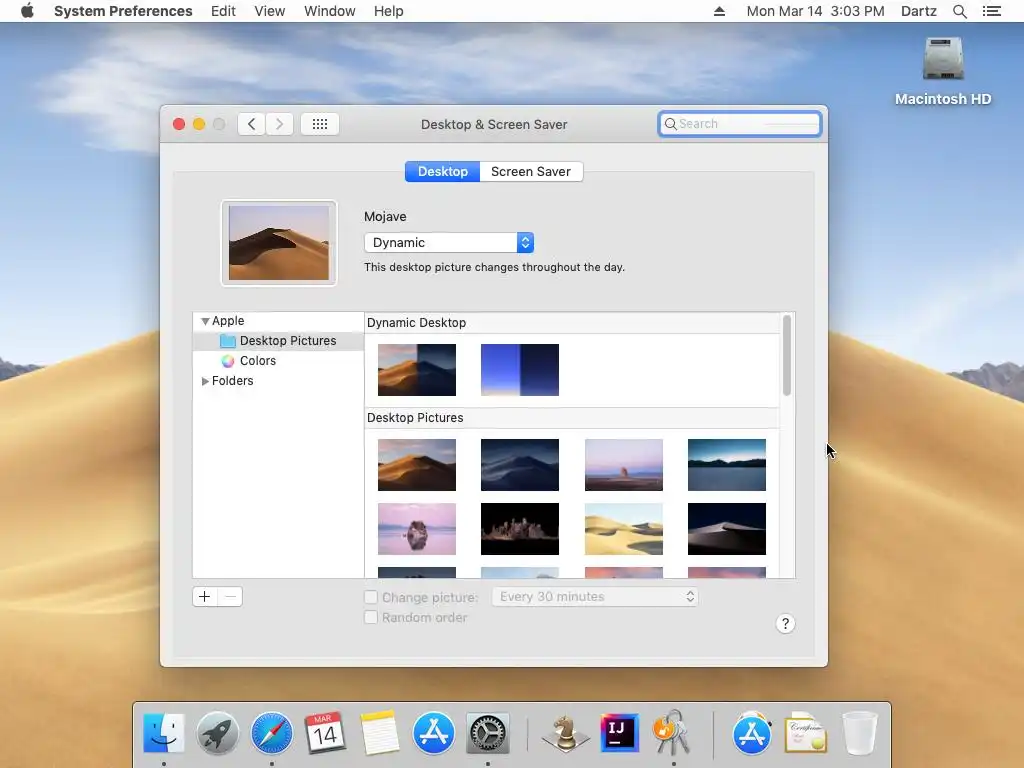This screenshot has height=768, width=1024.
Task: Collapse the Apple tree group
Action: pyautogui.click(x=205, y=321)
